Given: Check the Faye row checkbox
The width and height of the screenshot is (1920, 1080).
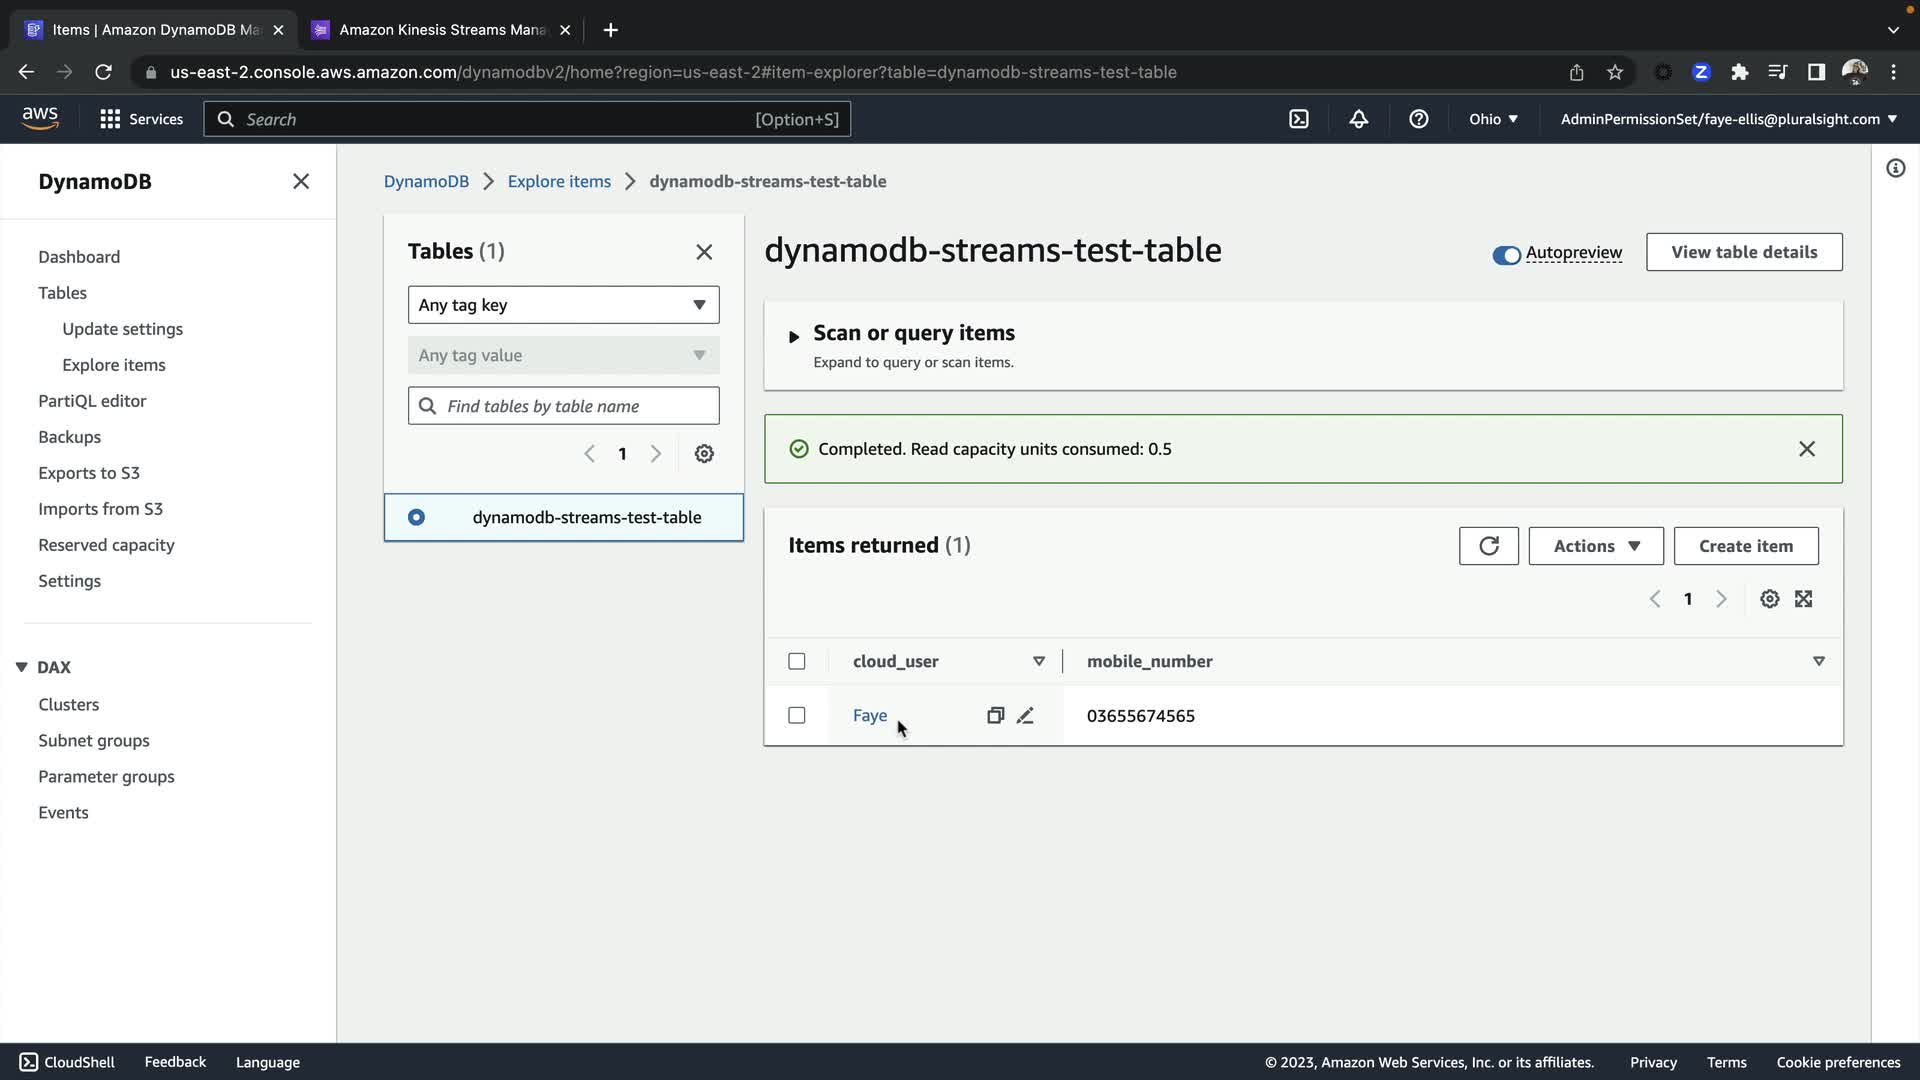Looking at the screenshot, I should click(x=796, y=716).
